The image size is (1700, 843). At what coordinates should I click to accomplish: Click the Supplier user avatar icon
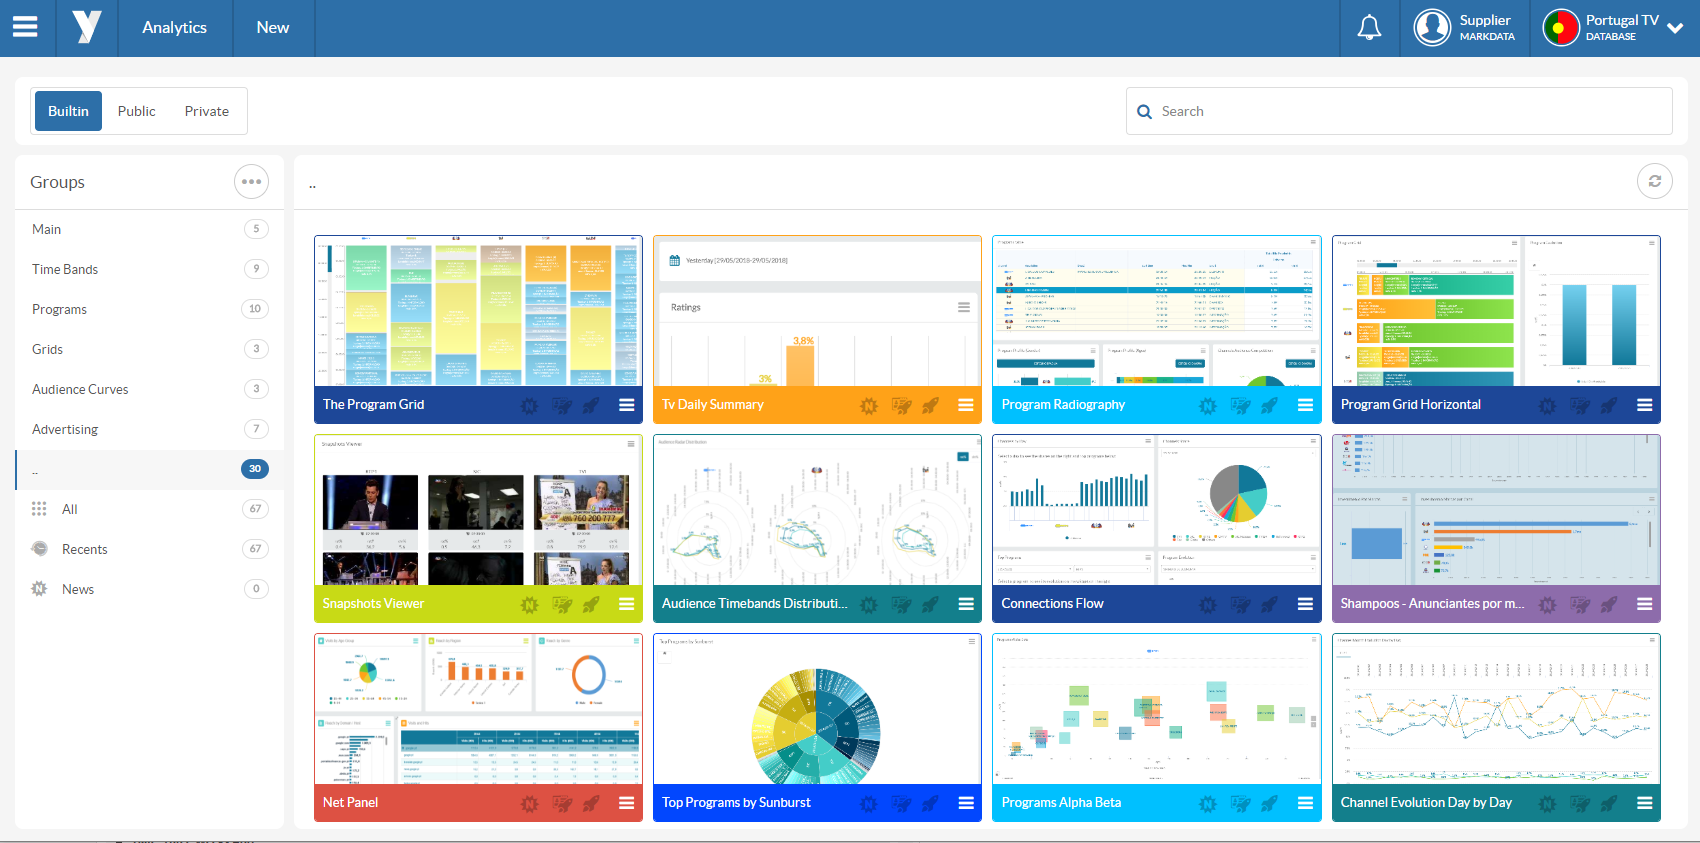click(1432, 28)
